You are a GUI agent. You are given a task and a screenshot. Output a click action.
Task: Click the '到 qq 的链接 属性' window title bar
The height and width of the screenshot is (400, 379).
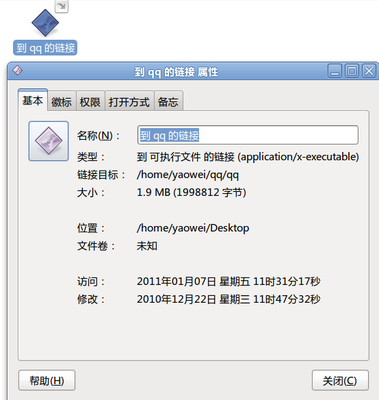176,71
